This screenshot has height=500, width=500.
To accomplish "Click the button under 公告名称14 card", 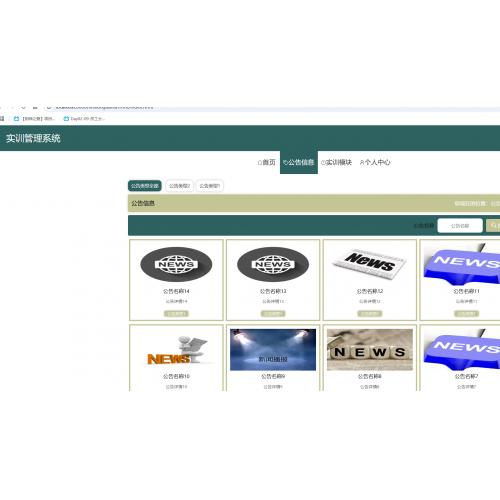I will point(176,313).
